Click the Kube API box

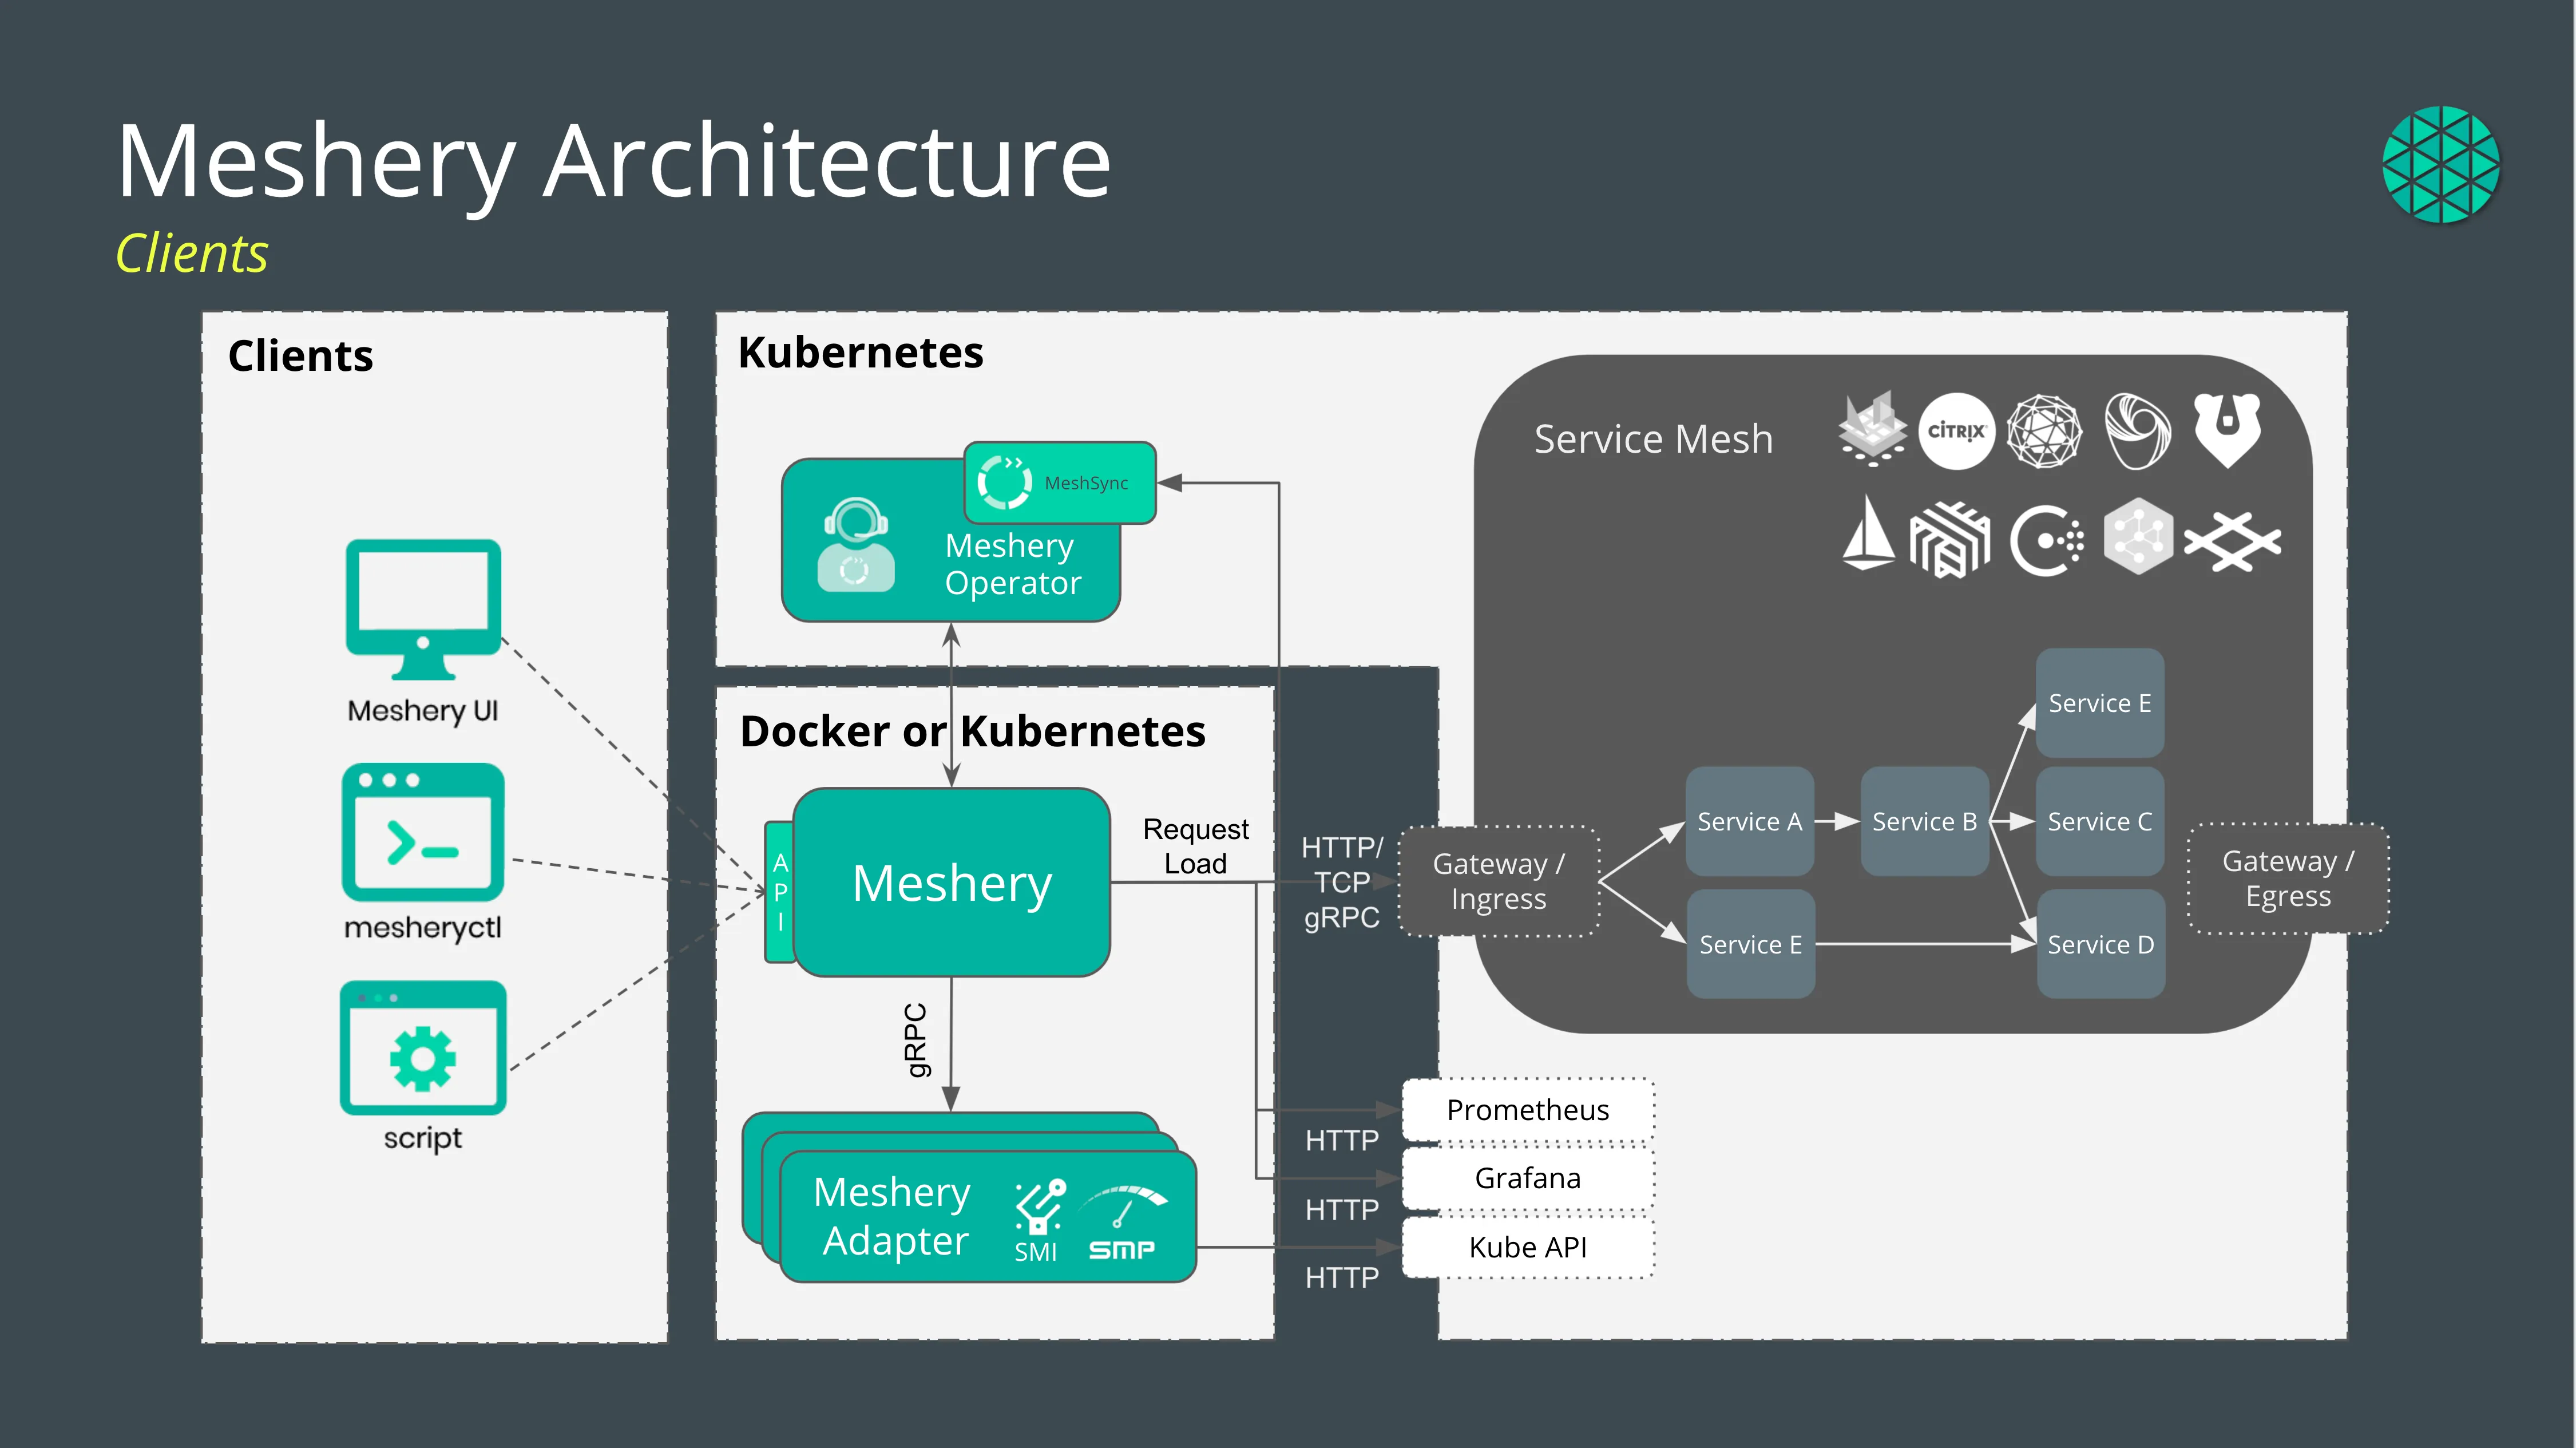pos(1527,1247)
